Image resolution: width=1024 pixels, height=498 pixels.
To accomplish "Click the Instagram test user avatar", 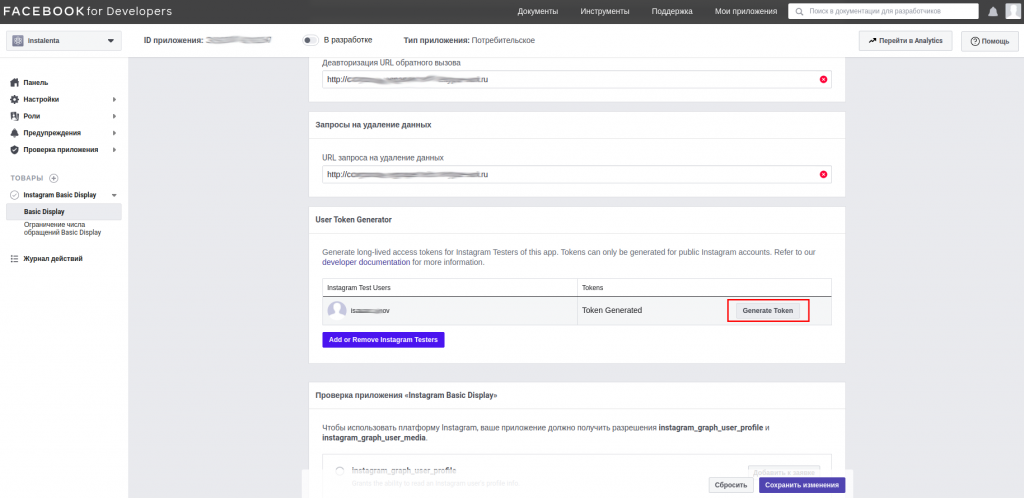I will click(336, 311).
